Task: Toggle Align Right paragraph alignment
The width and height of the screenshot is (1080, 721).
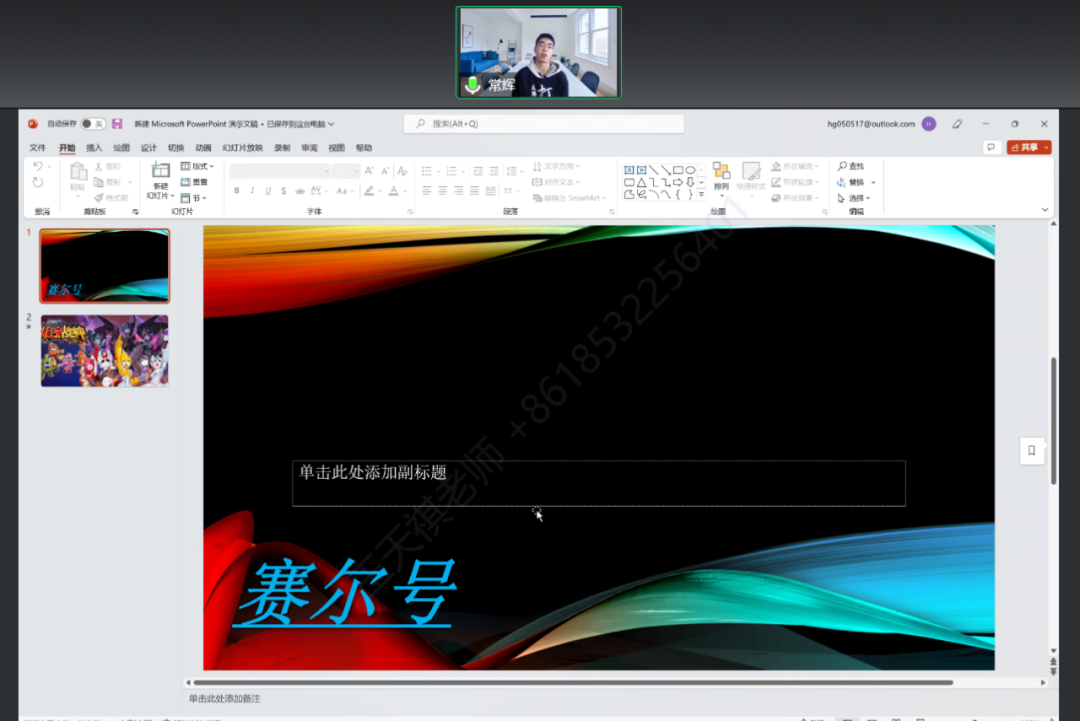Action: point(459,191)
